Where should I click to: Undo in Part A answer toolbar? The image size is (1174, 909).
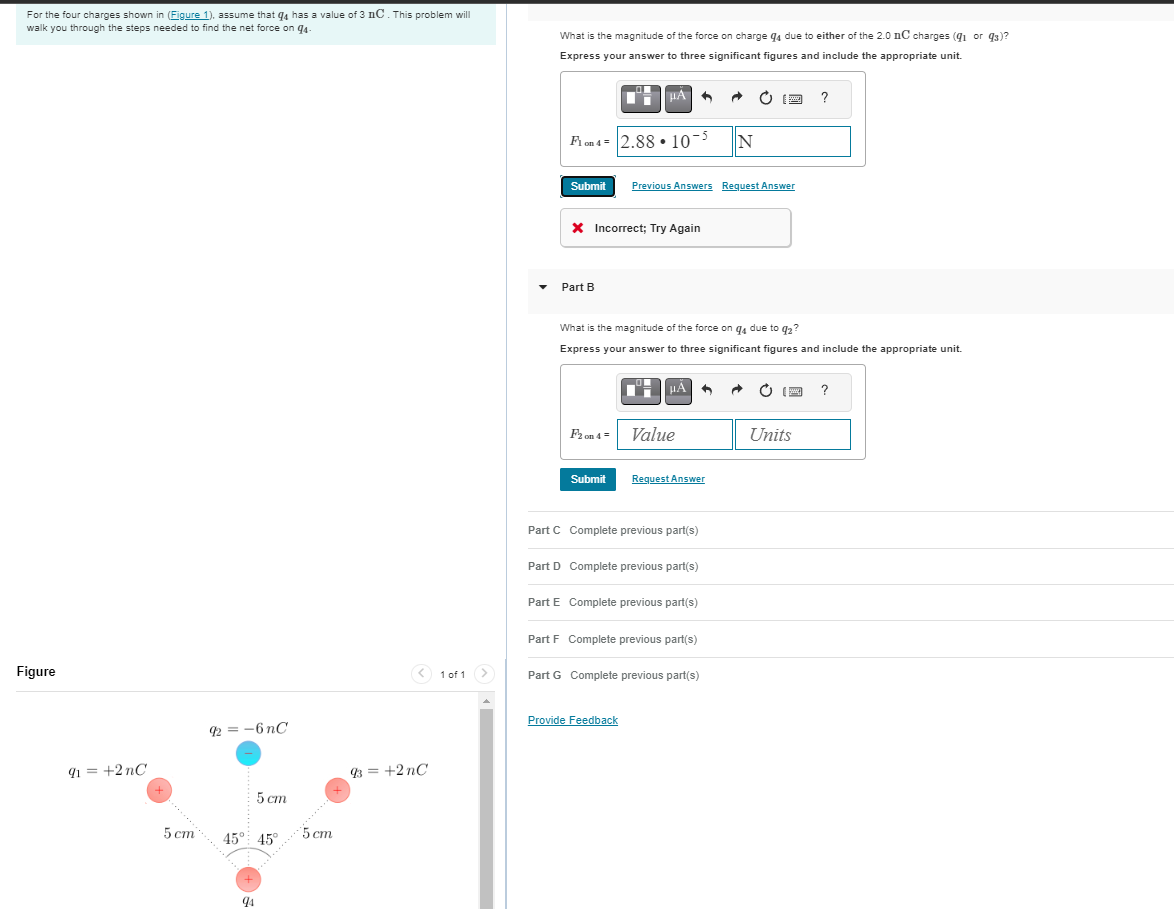point(706,97)
